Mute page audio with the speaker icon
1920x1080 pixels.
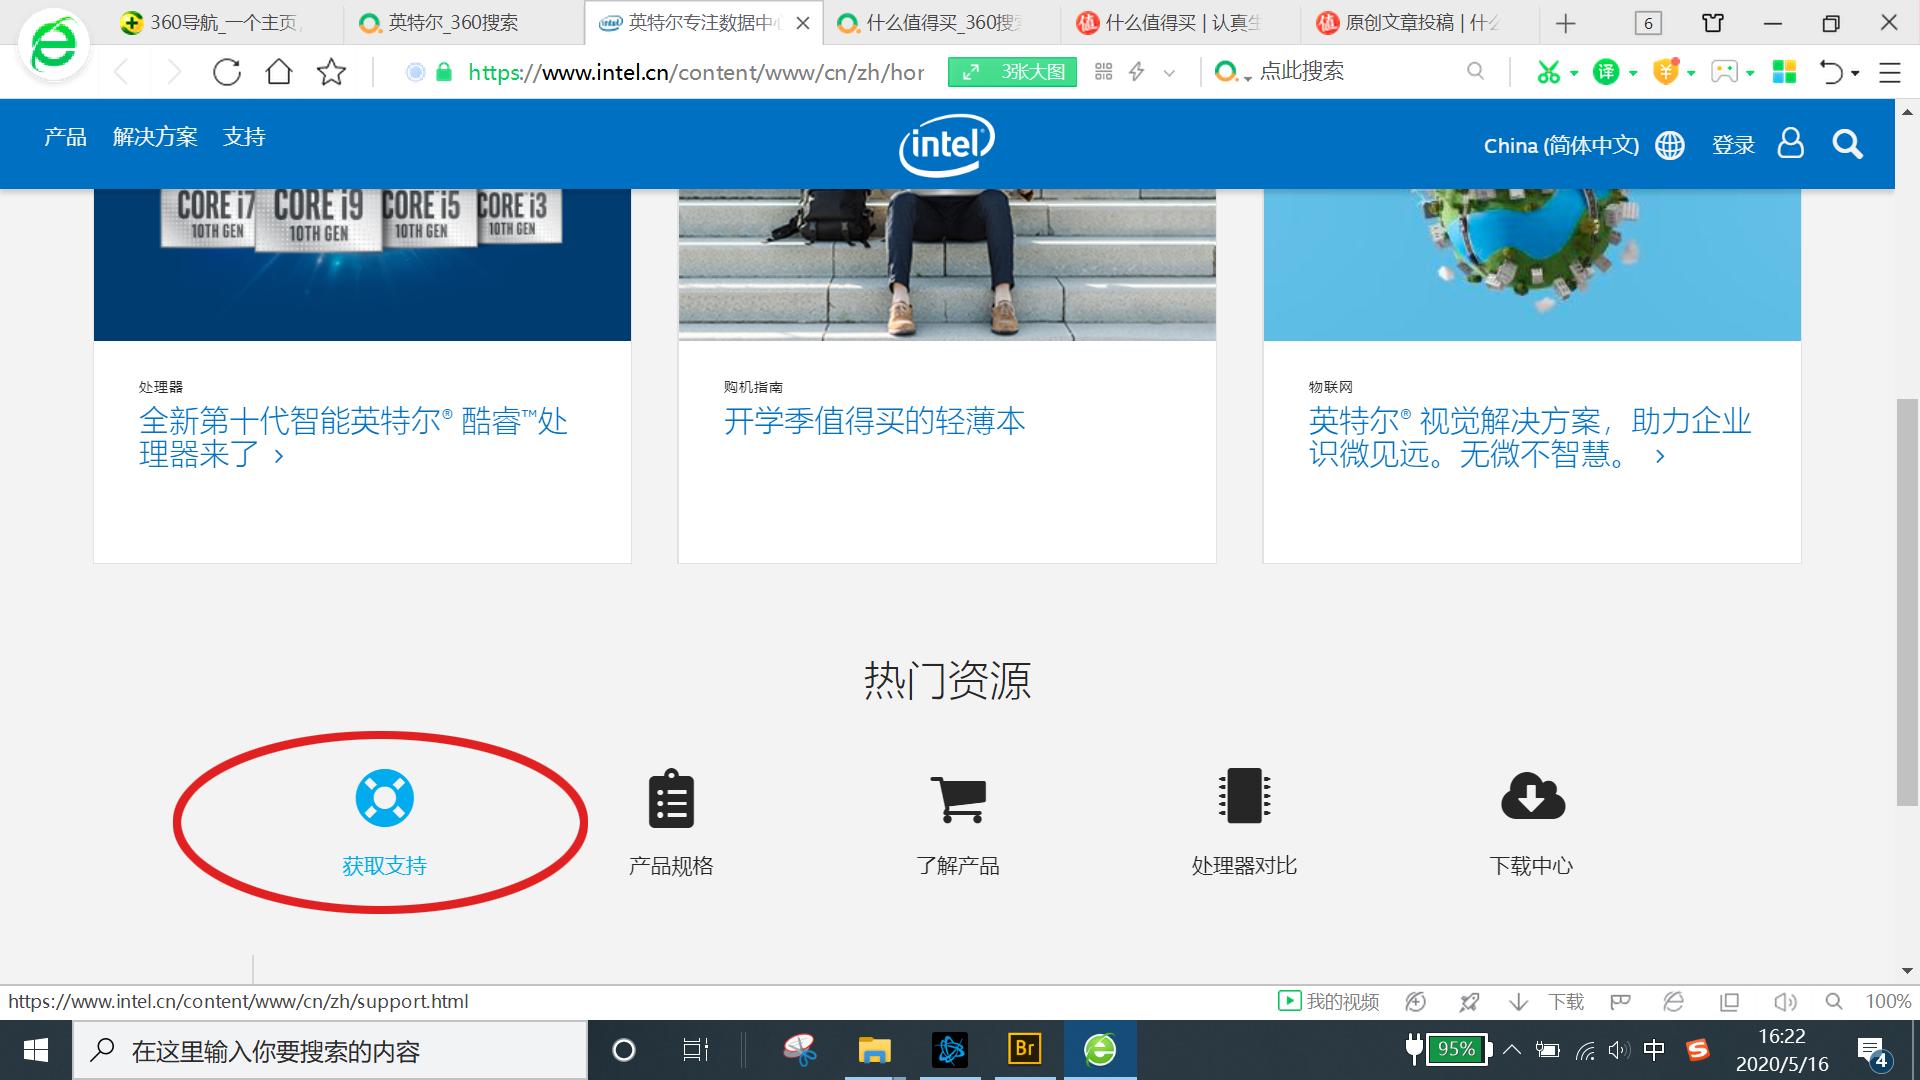click(x=1786, y=1001)
